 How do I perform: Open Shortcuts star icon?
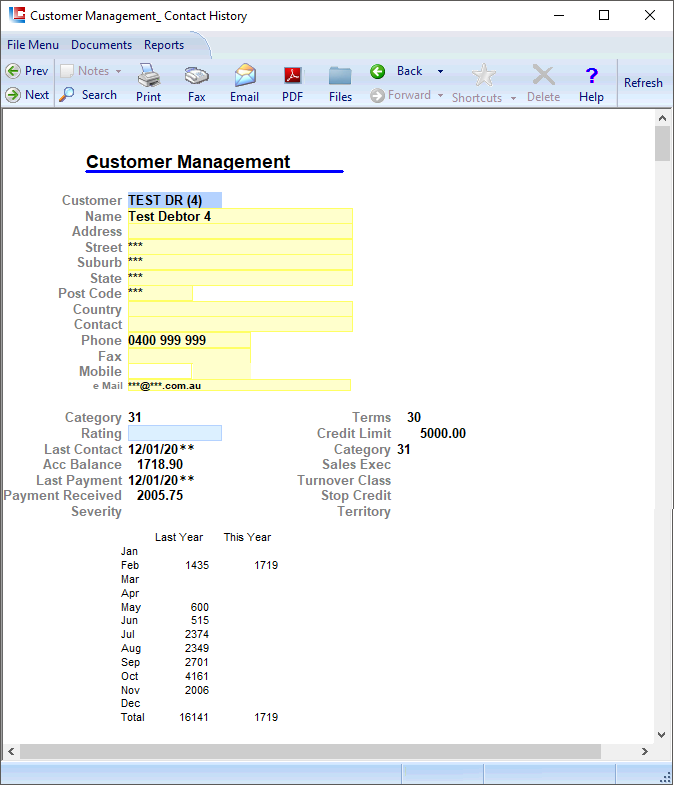click(484, 76)
